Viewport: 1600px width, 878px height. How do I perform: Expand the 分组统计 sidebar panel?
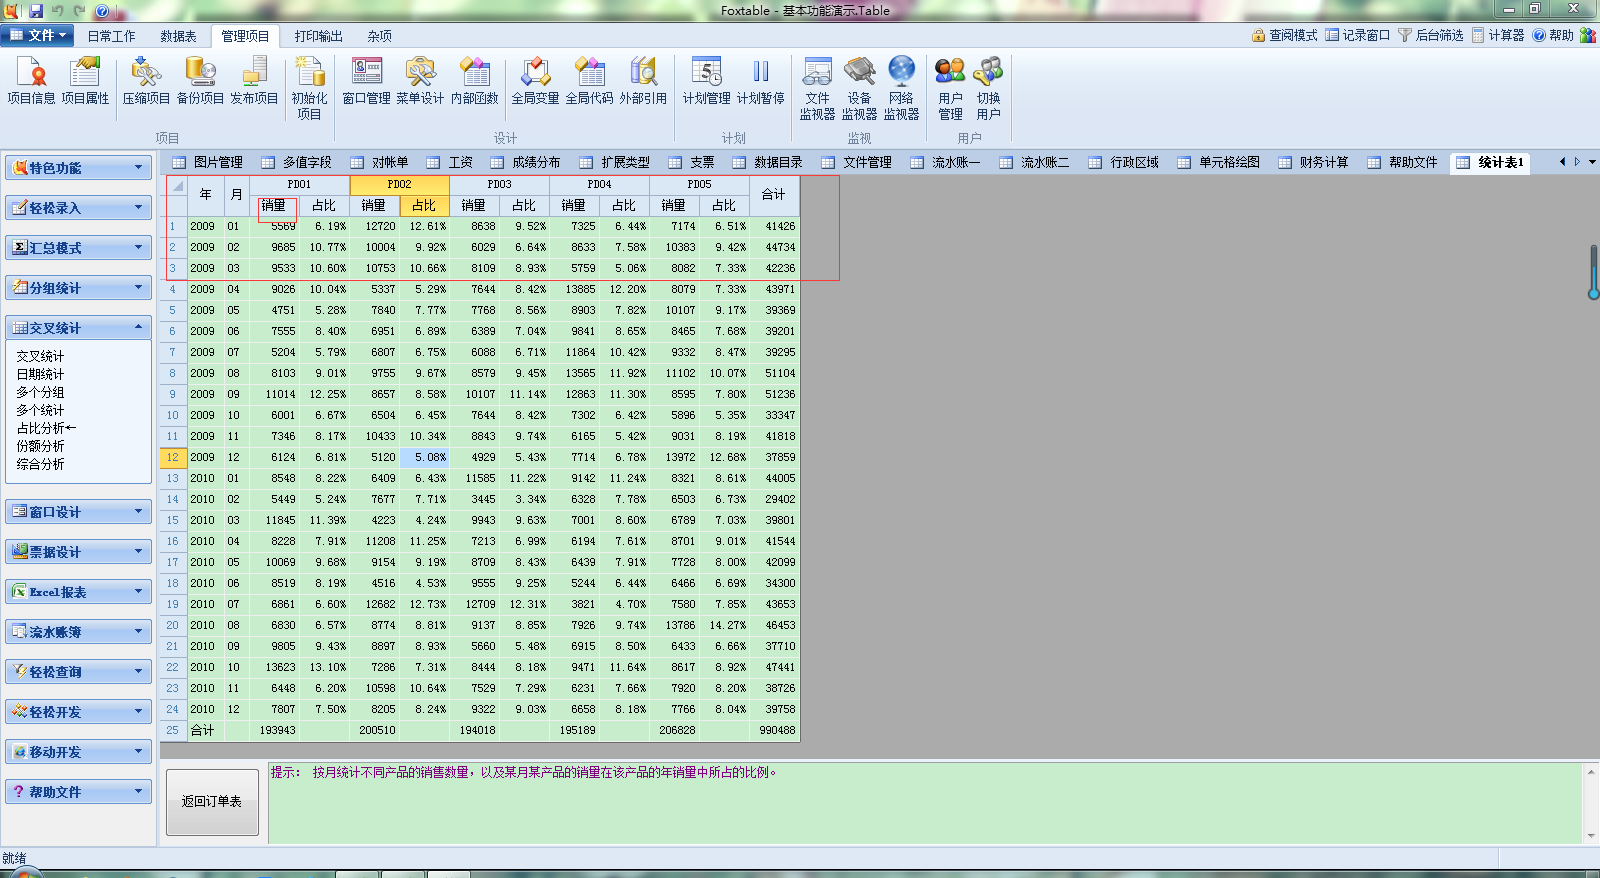tap(78, 288)
